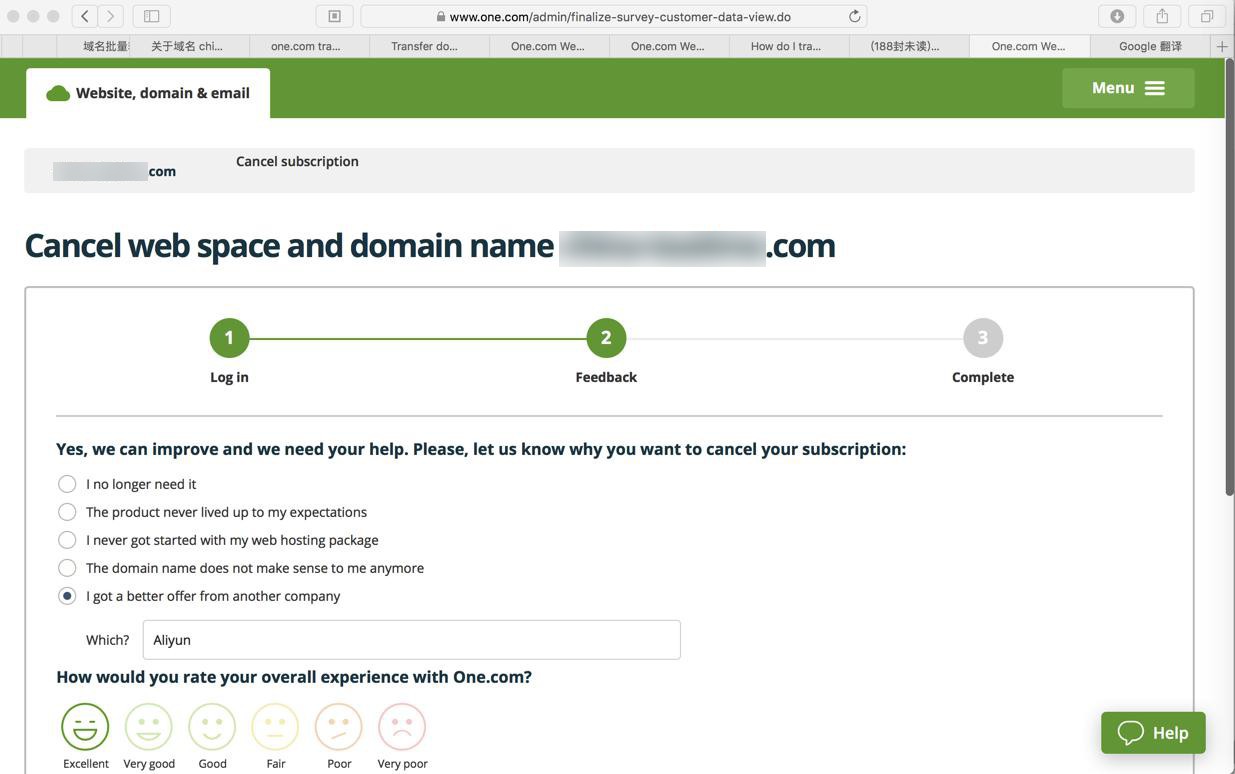Click step 3 Complete circle
This screenshot has height=774, width=1235.
[983, 338]
